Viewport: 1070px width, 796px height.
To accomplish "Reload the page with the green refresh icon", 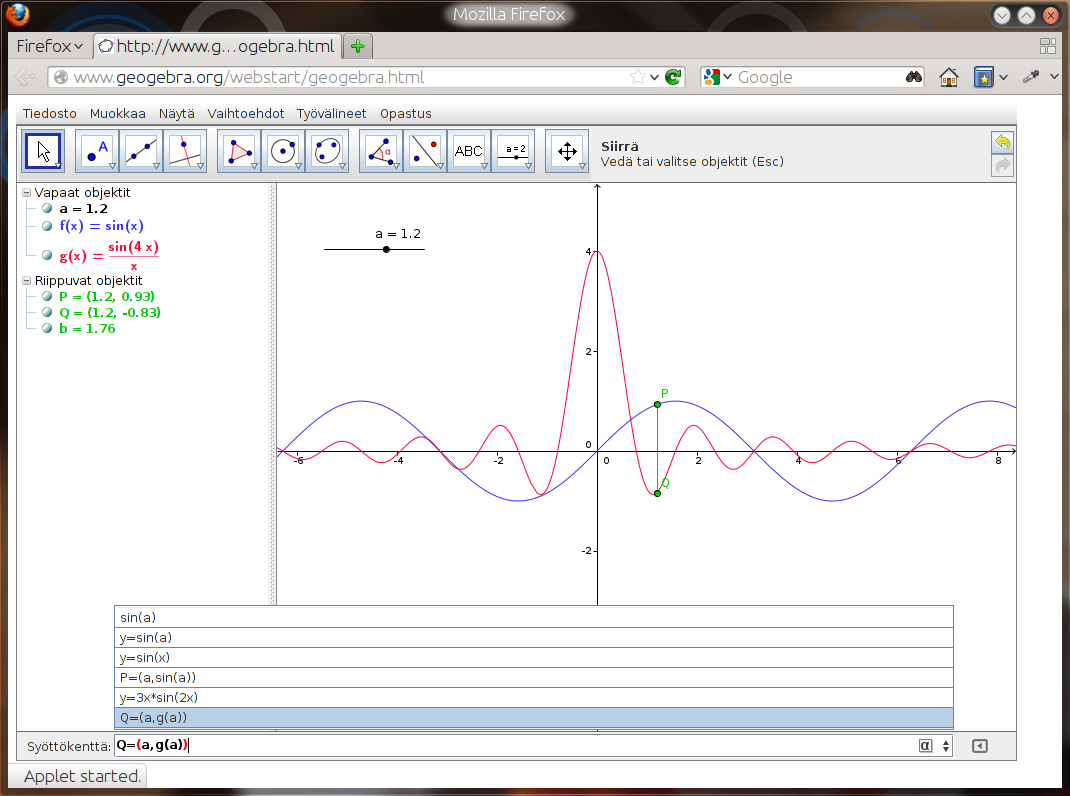I will click(673, 77).
